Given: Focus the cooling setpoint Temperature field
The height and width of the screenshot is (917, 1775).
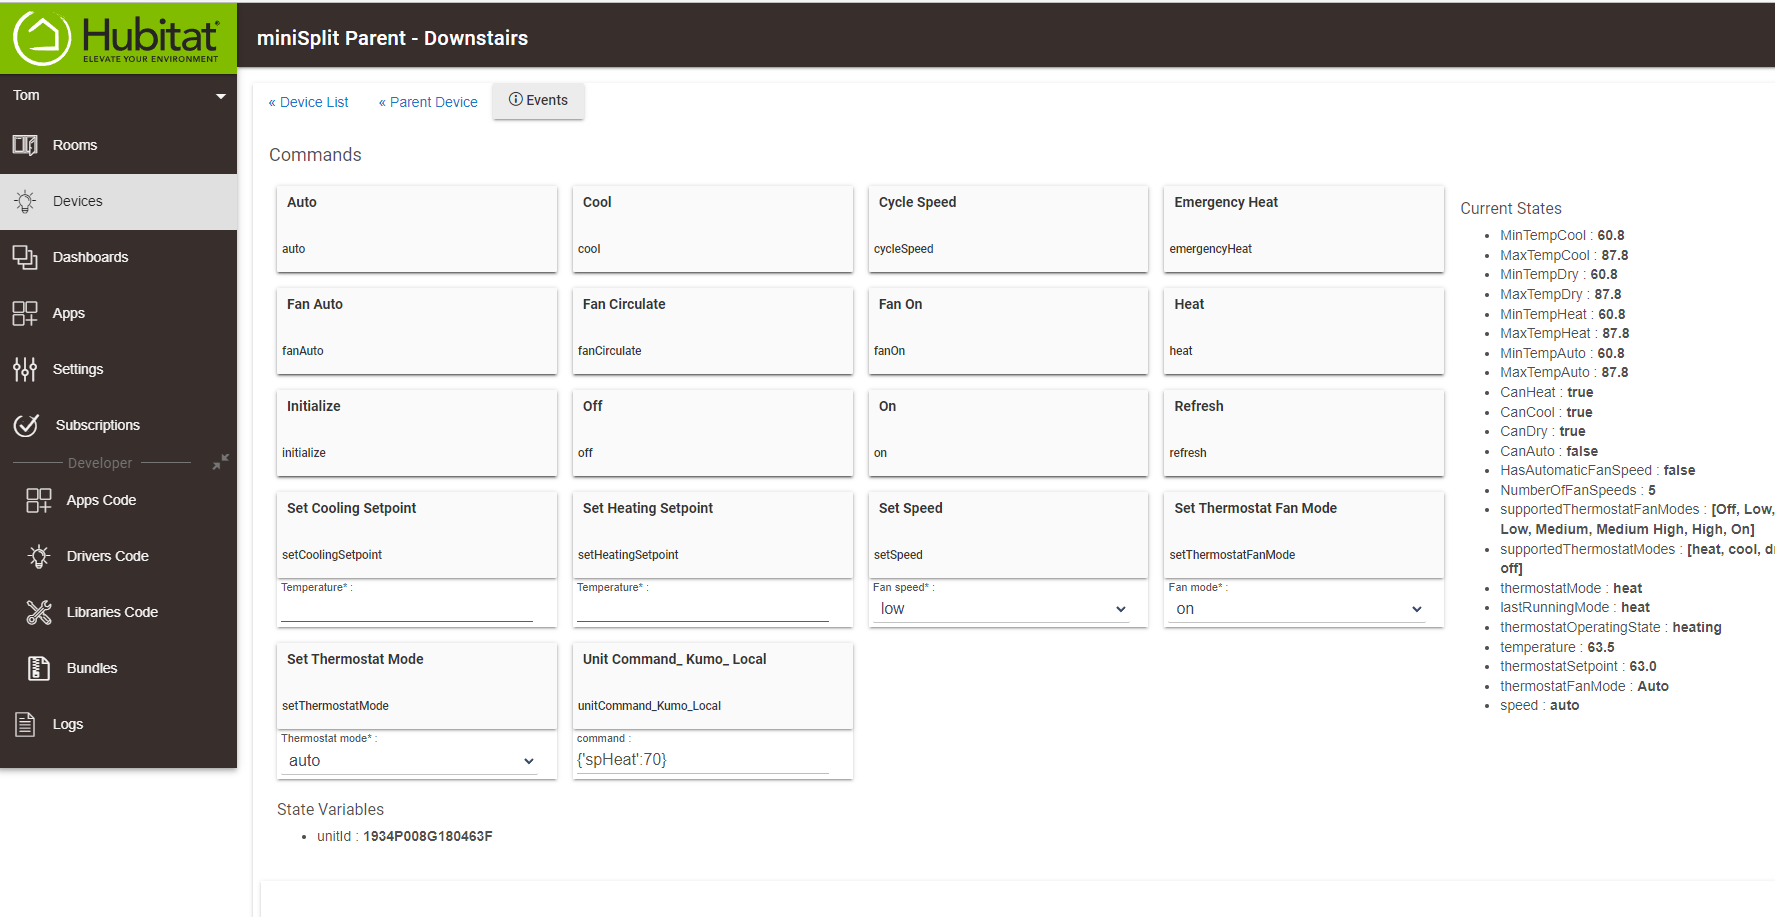Looking at the screenshot, I should pyautogui.click(x=407, y=609).
